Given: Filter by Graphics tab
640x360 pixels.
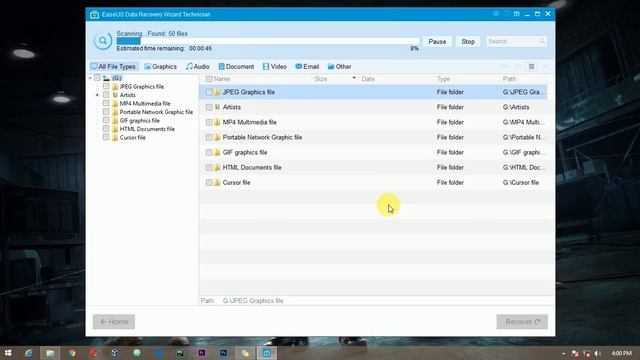Looking at the screenshot, I should (160, 67).
